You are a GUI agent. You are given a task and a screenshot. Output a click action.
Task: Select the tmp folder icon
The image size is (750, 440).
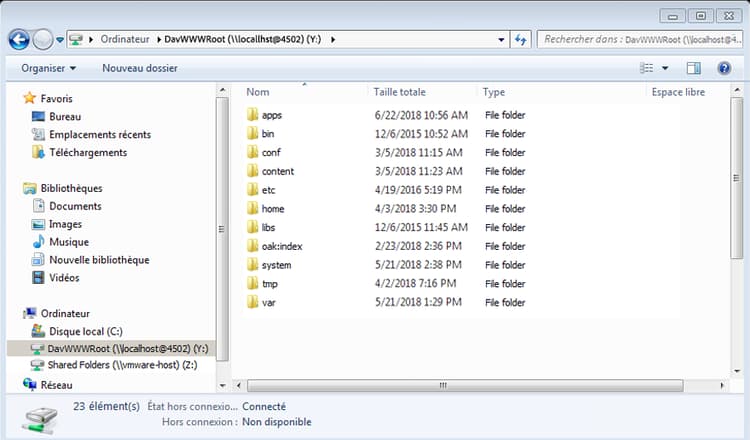[253, 284]
